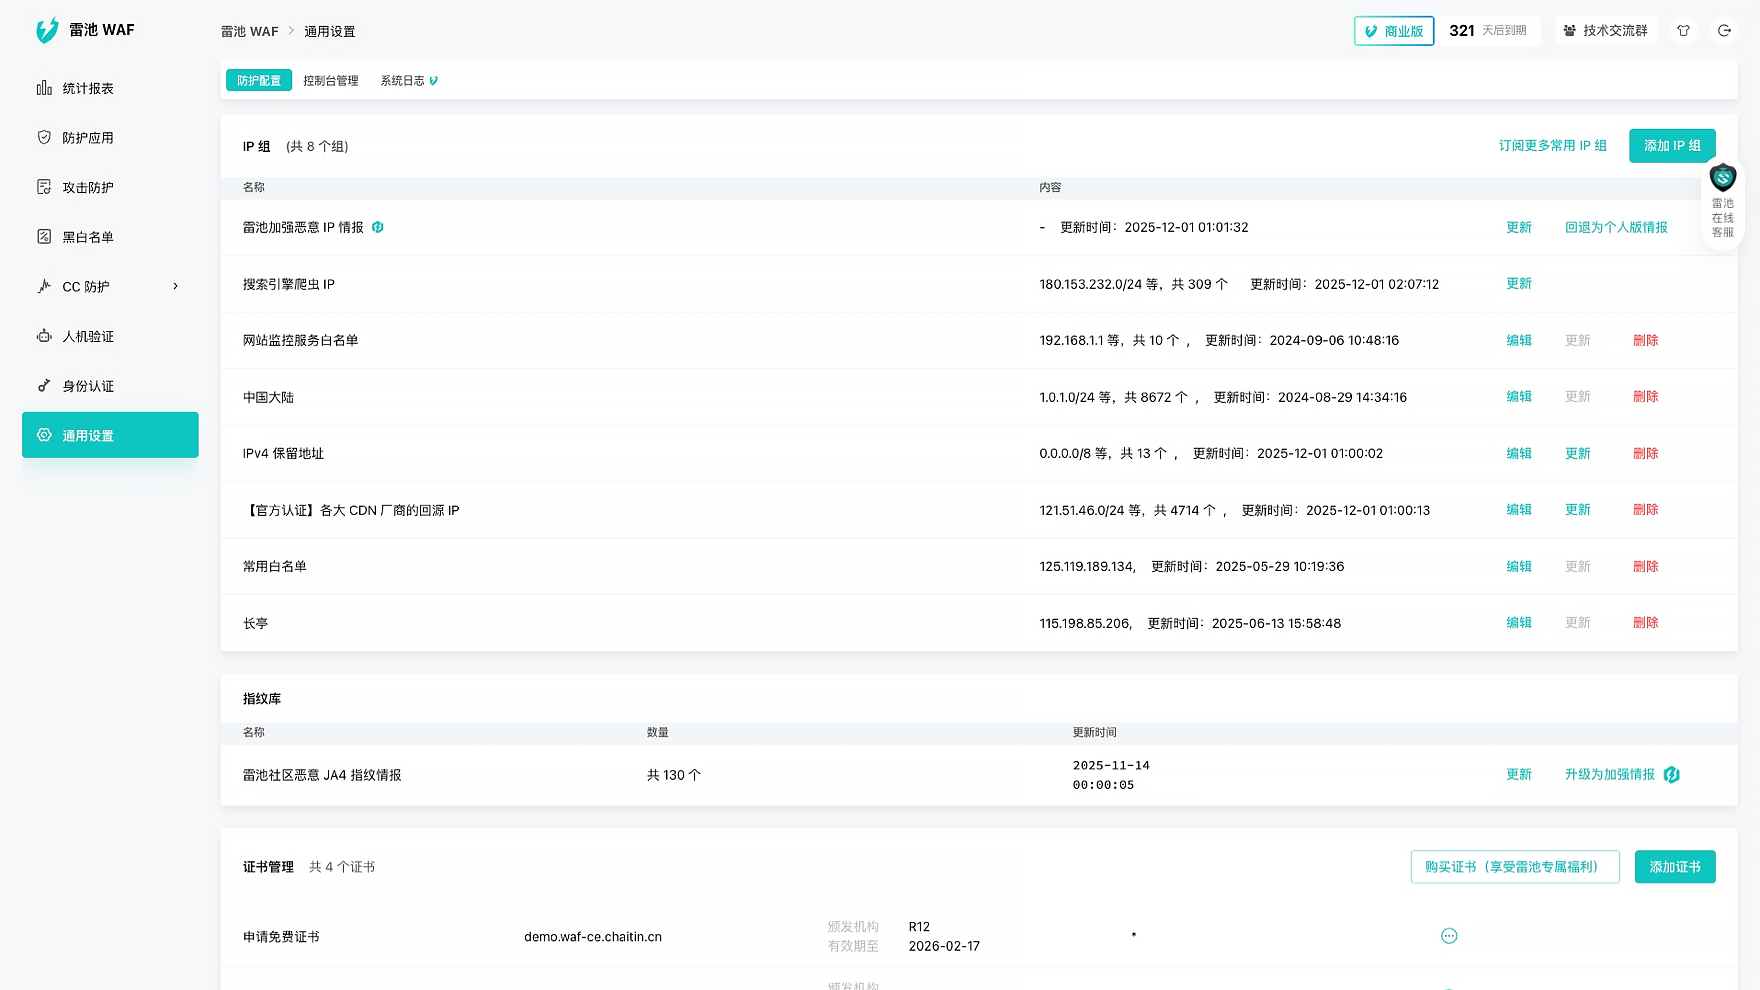Click the logout icon in top right
The image size is (1760, 990).
click(x=1725, y=31)
